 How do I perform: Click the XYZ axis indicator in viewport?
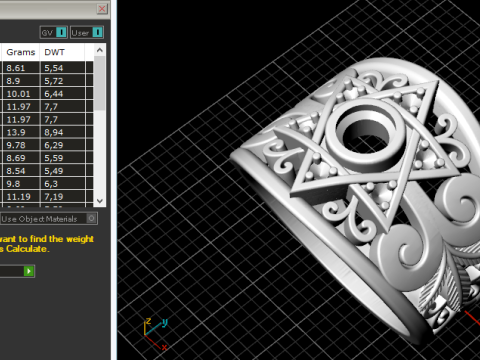coord(156,334)
